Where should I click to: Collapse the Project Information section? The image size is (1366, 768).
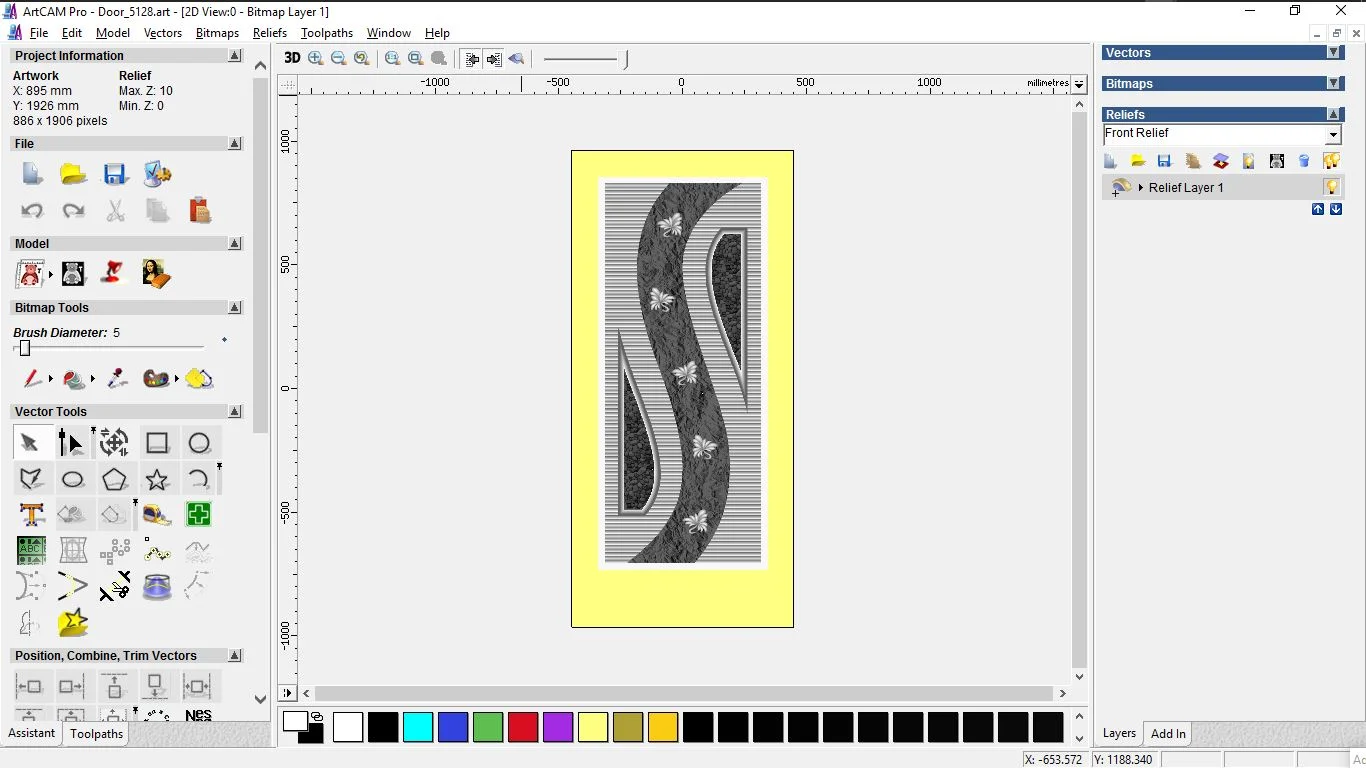point(235,56)
